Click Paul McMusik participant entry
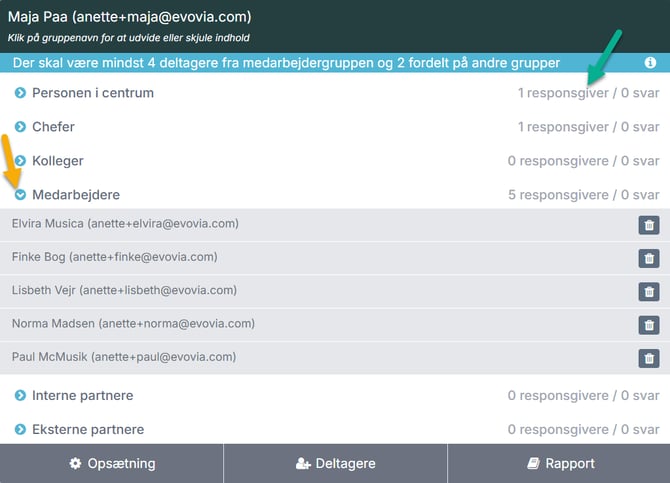670x483 pixels. click(x=125, y=357)
